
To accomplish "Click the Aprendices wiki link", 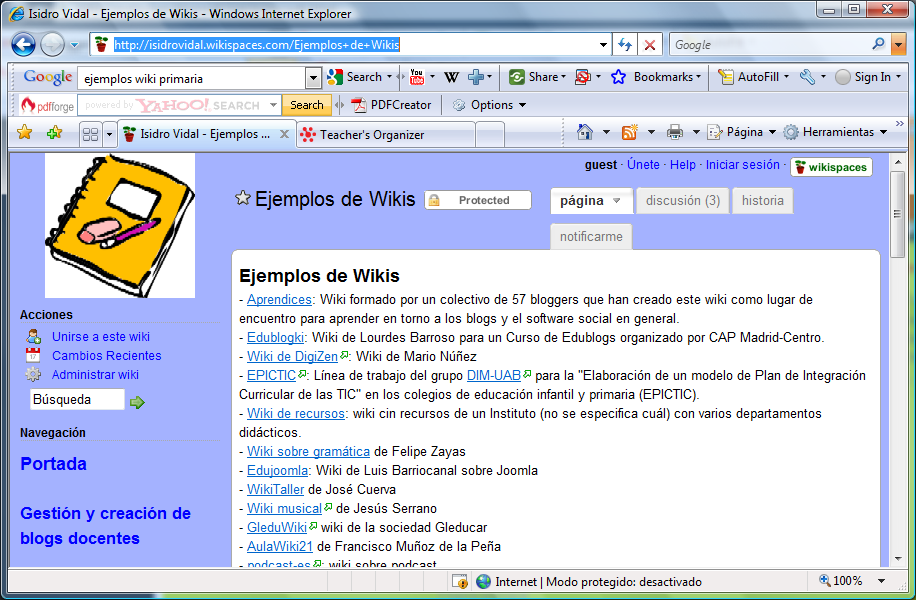I will pos(278,298).
